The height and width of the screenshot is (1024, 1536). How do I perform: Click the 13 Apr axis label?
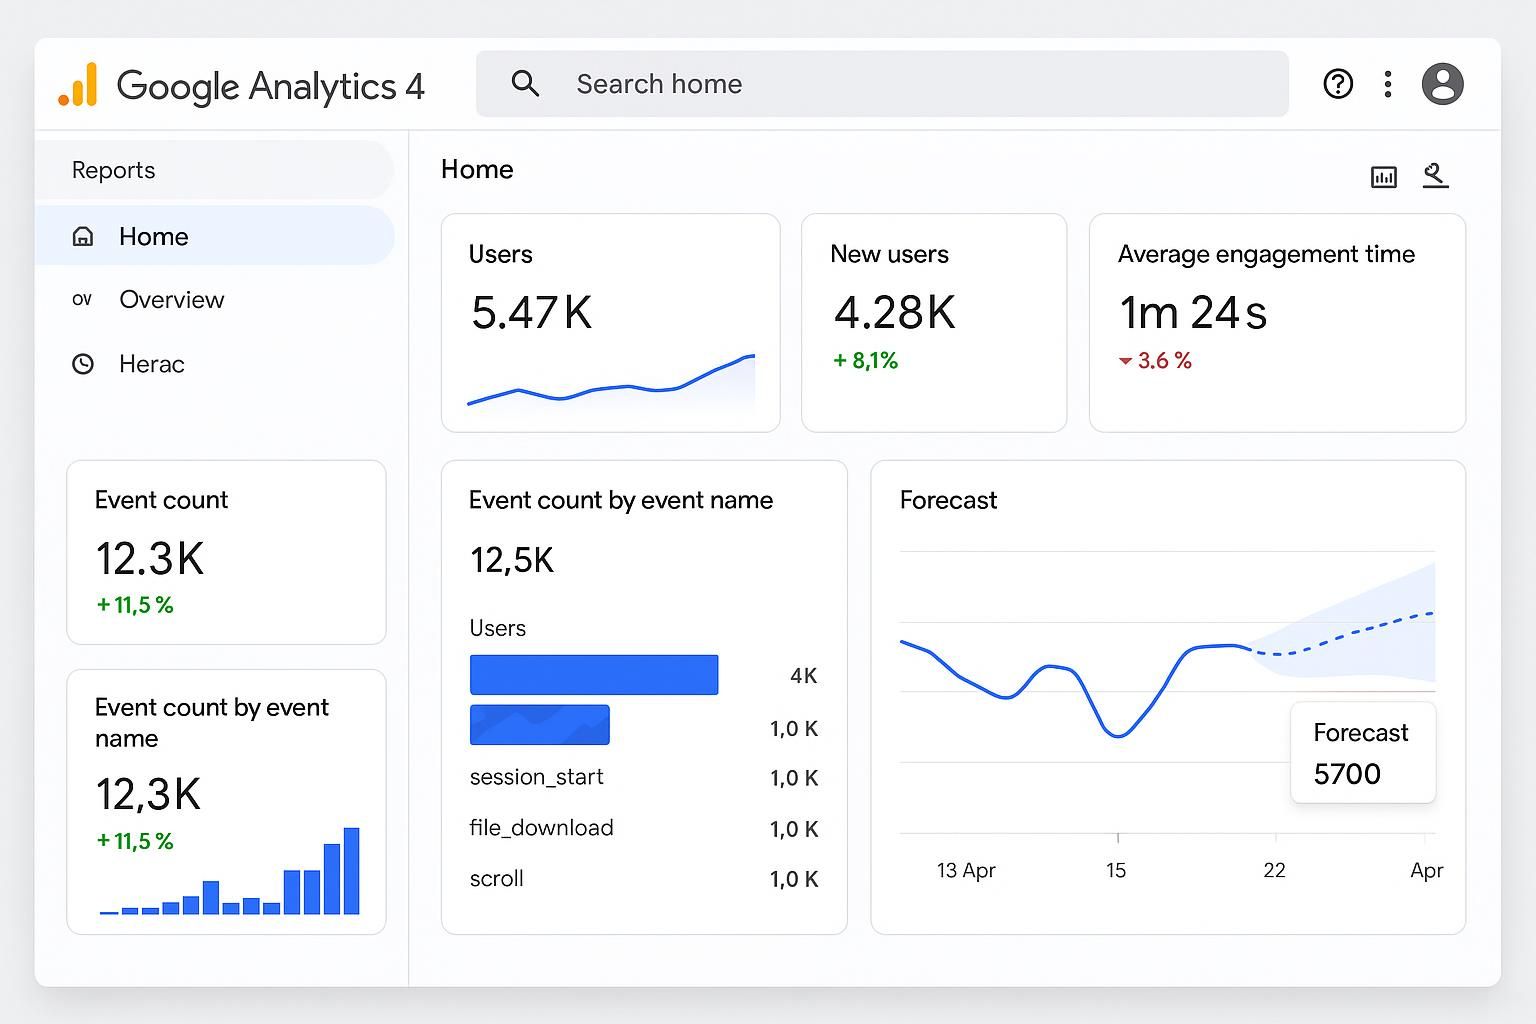coord(966,870)
